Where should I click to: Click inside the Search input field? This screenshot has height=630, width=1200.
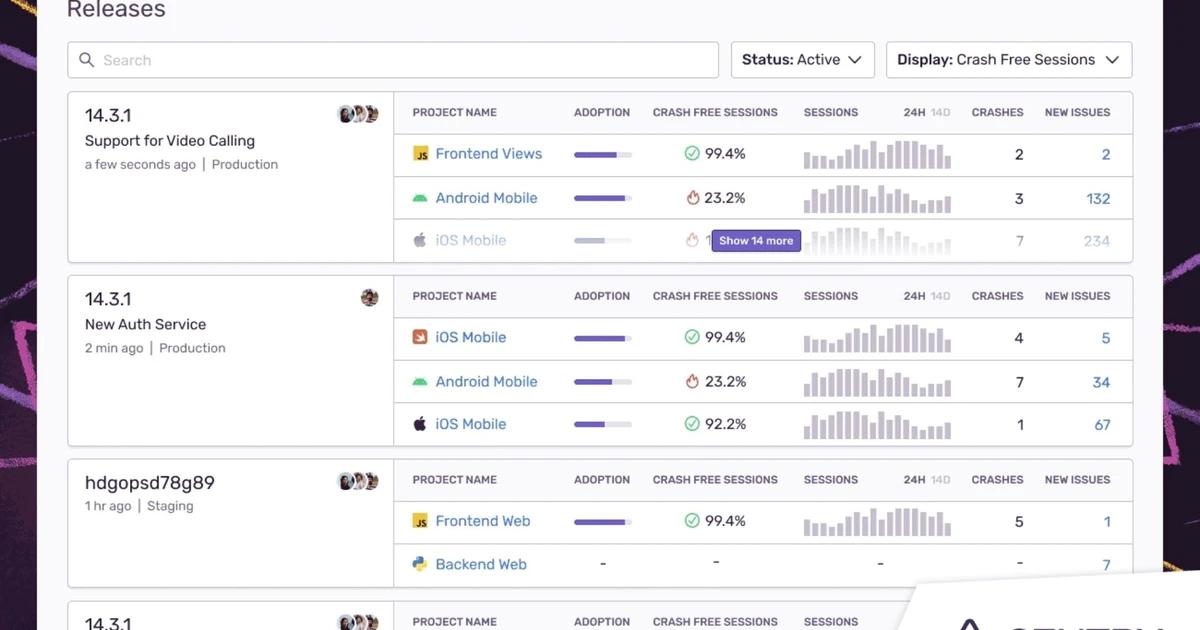coord(300,60)
